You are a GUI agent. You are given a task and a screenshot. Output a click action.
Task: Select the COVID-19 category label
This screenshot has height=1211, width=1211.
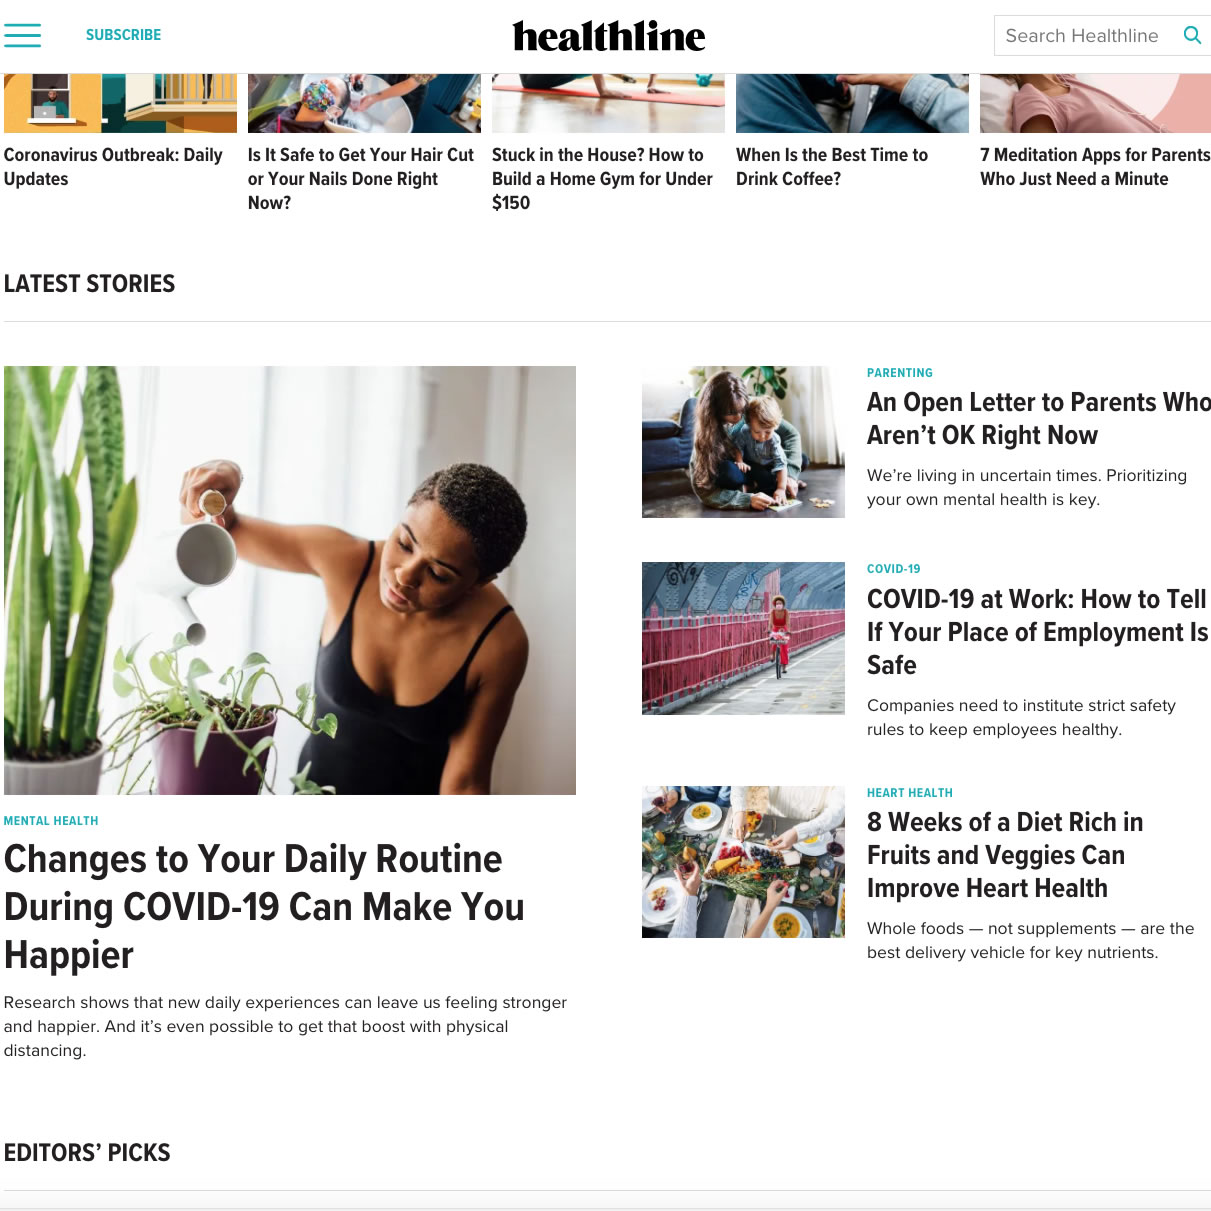pos(894,569)
